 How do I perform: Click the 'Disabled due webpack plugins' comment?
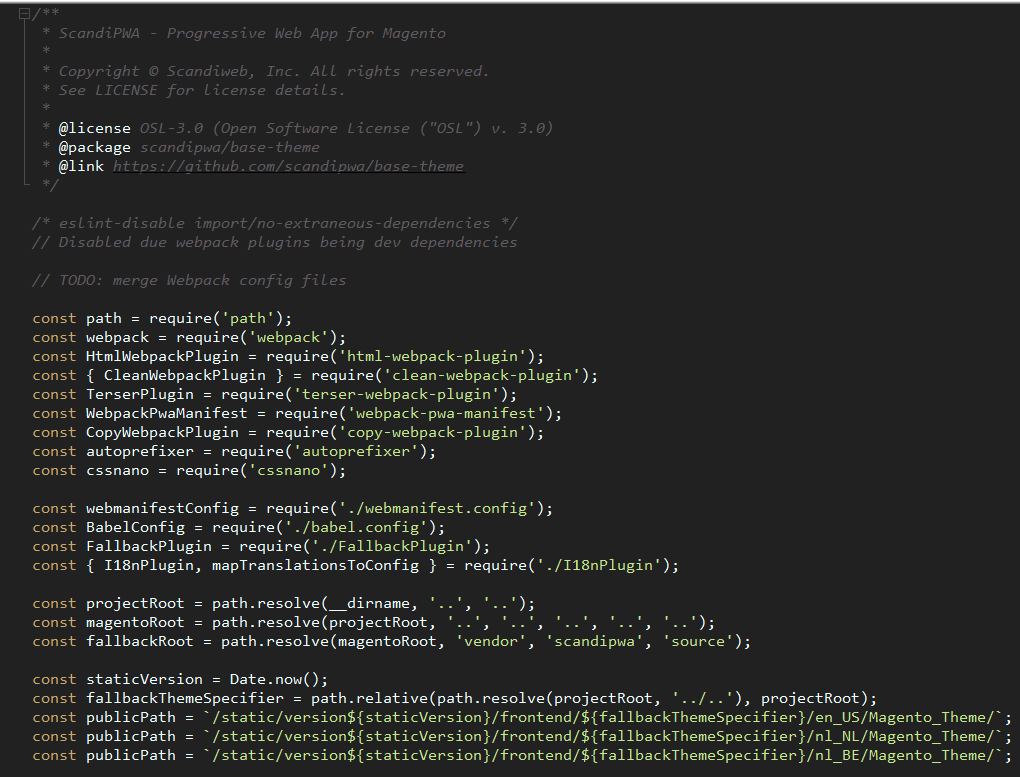click(x=275, y=242)
